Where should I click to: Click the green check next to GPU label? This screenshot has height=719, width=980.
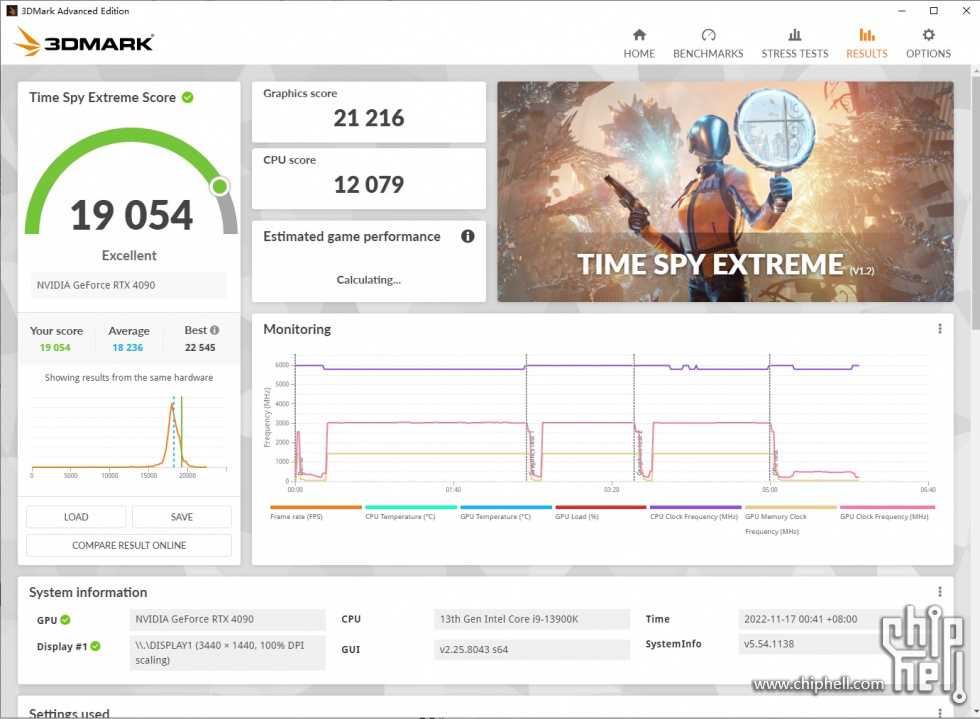click(66, 620)
